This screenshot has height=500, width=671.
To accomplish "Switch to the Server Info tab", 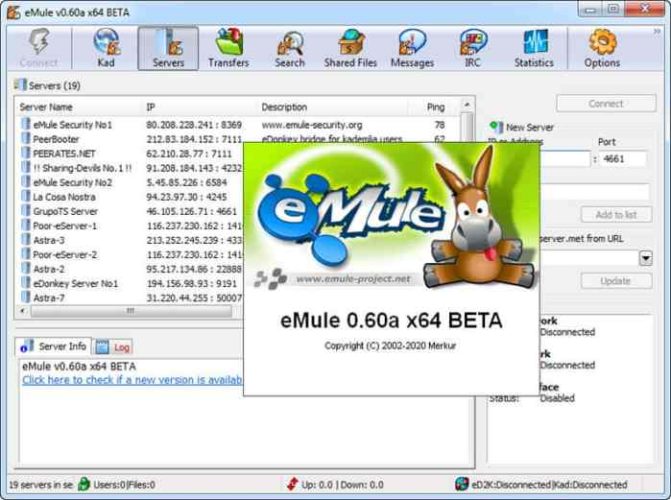I will 53,346.
